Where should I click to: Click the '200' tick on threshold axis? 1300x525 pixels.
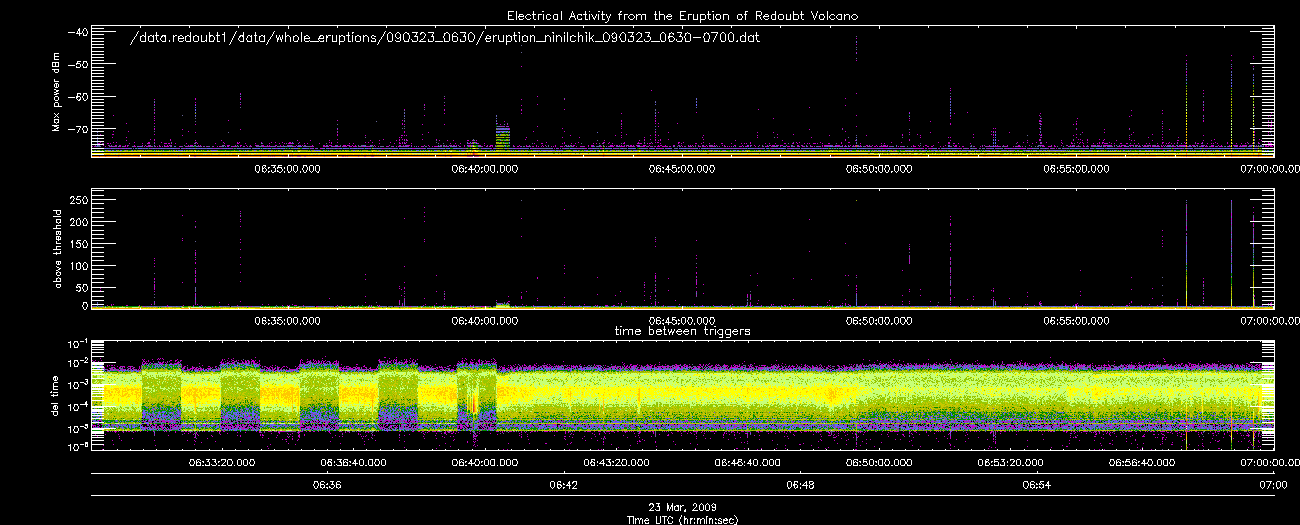(78, 222)
